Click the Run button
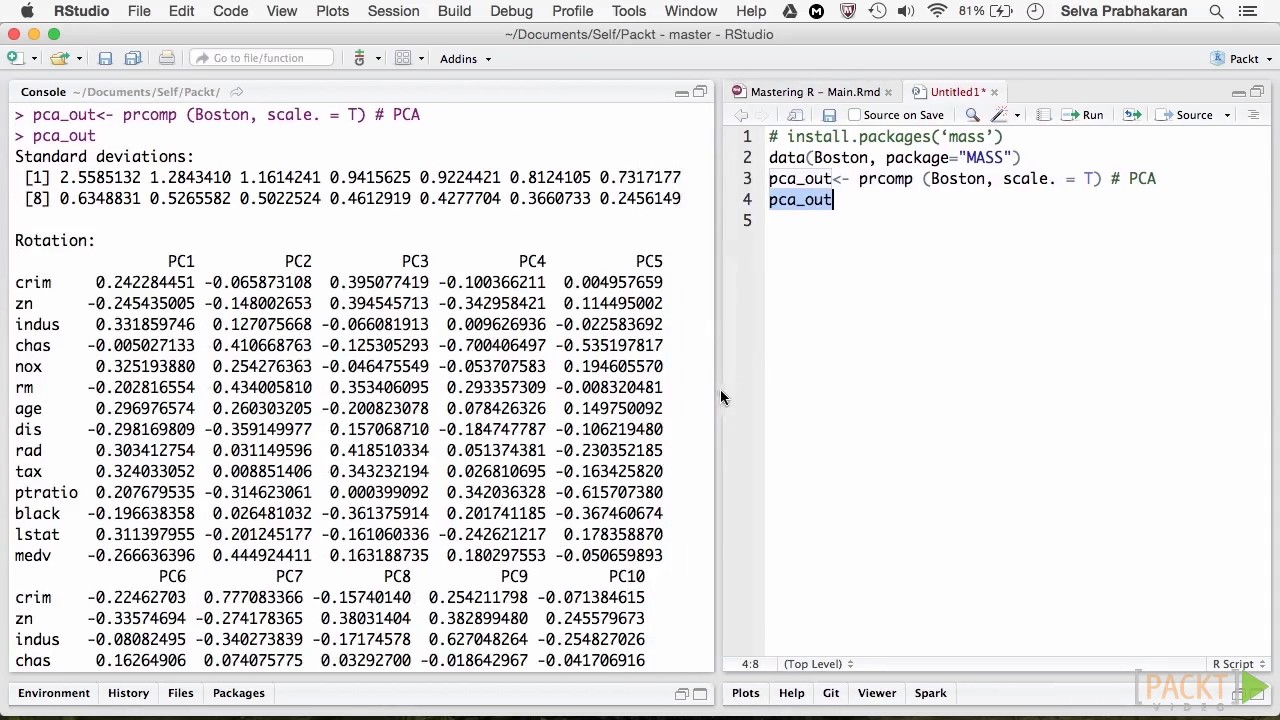Image resolution: width=1280 pixels, height=720 pixels. [1083, 115]
